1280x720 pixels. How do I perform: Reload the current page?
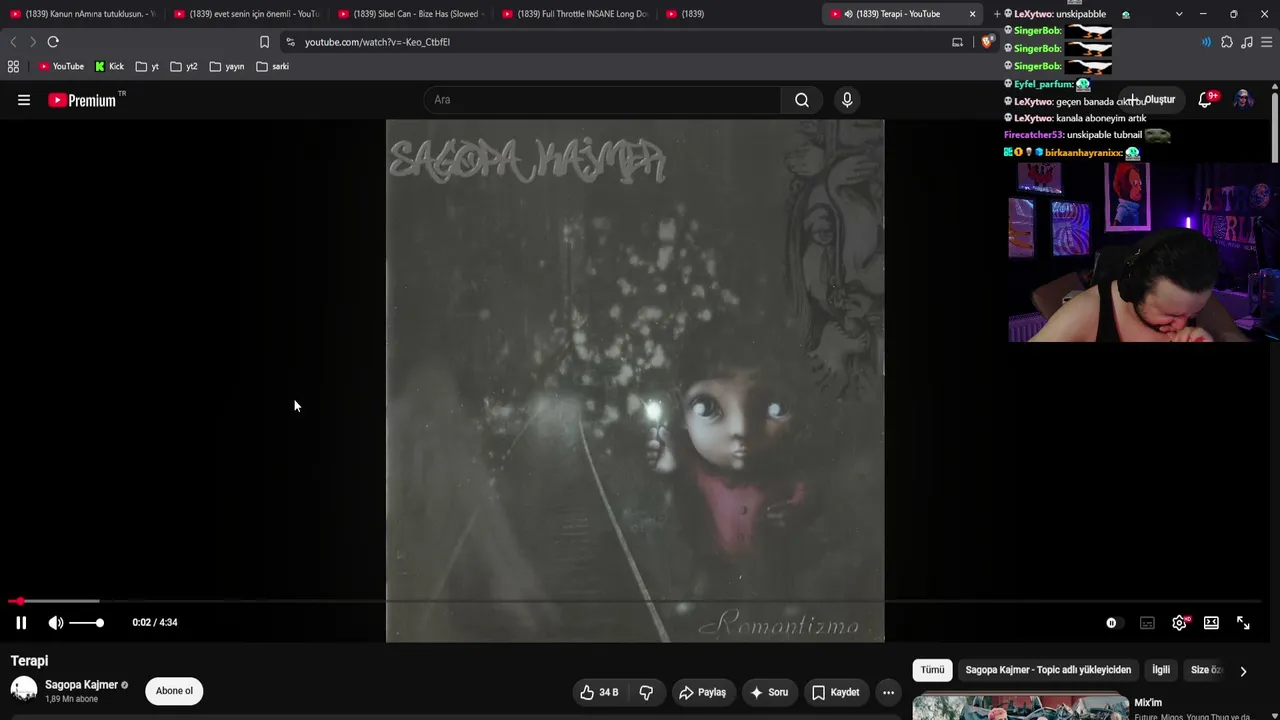[x=53, y=42]
